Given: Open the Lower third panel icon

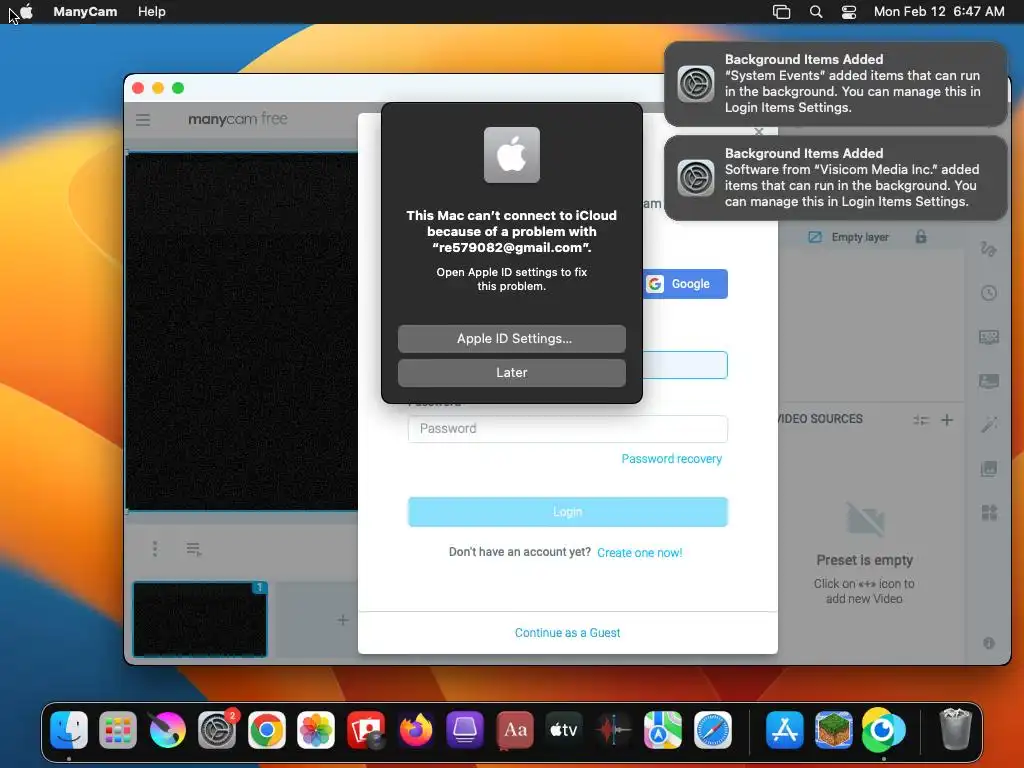Looking at the screenshot, I should 989,381.
